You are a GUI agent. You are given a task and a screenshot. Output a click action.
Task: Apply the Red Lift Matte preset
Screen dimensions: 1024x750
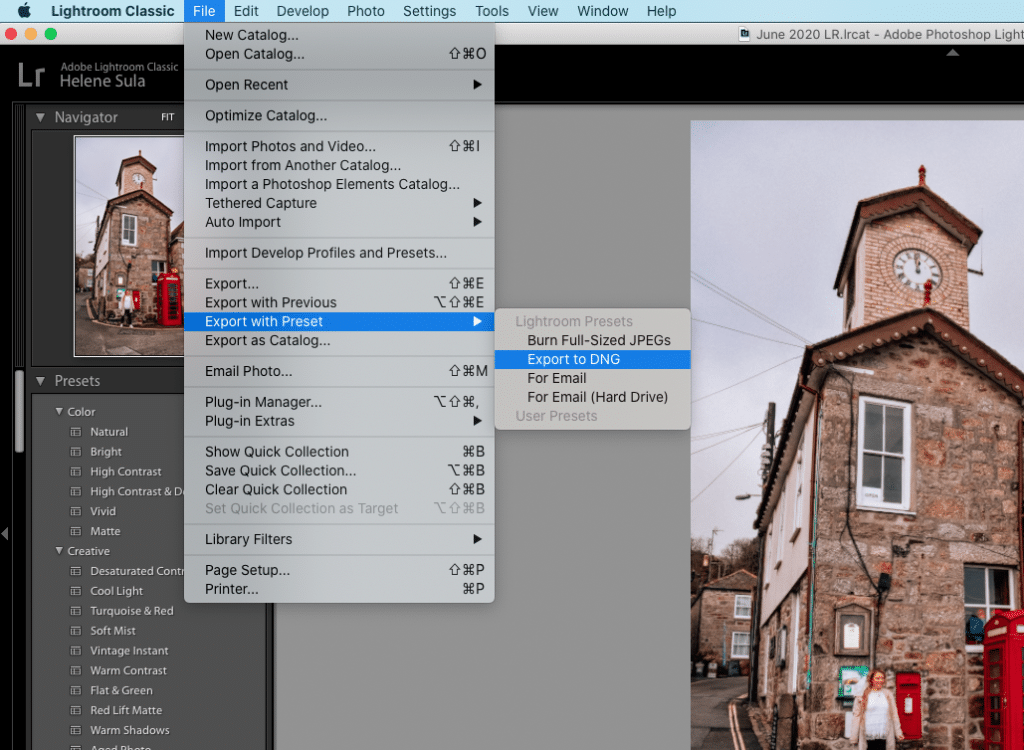pos(126,711)
